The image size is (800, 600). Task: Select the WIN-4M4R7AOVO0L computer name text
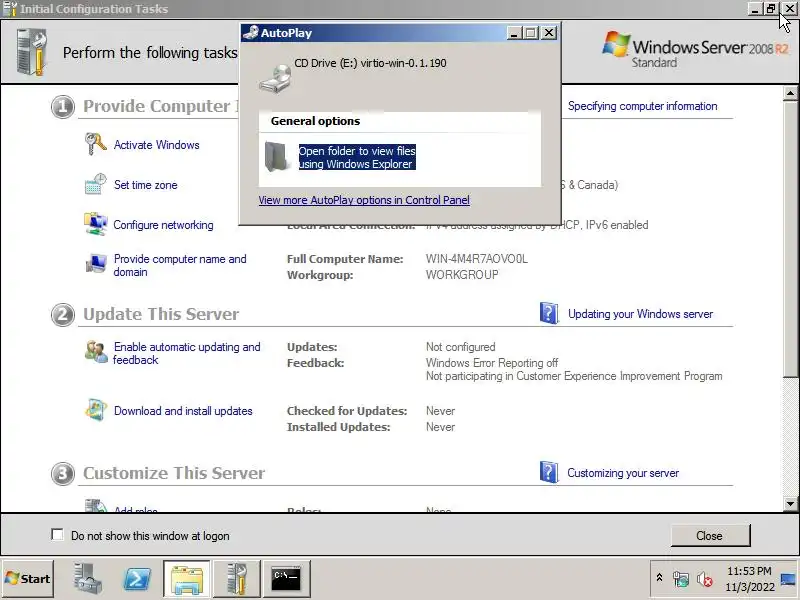(x=477, y=259)
